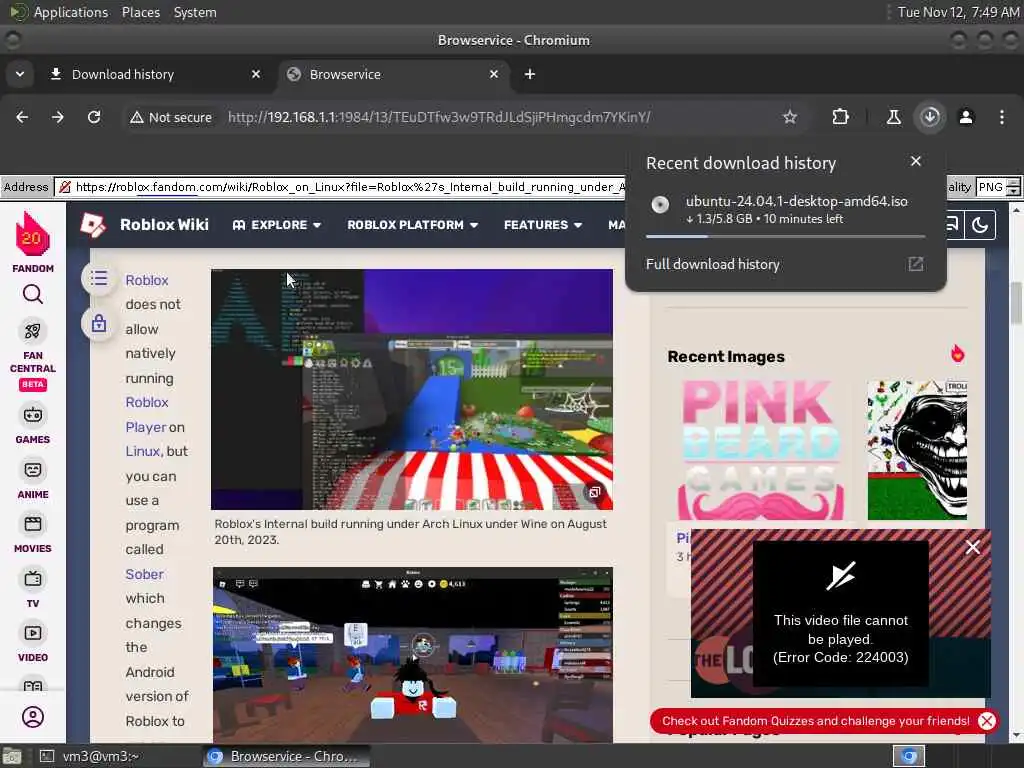This screenshot has width=1024, height=768.
Task: Go back with the browser back arrow
Action: coord(22,117)
